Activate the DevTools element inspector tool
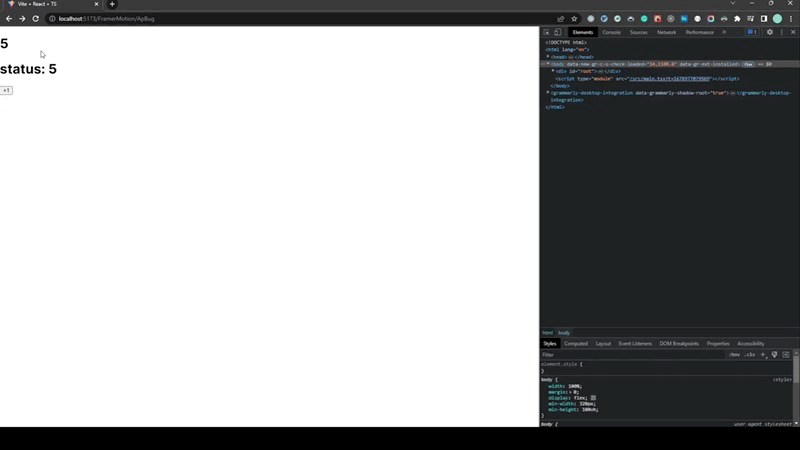This screenshot has width=800, height=450. click(546, 32)
